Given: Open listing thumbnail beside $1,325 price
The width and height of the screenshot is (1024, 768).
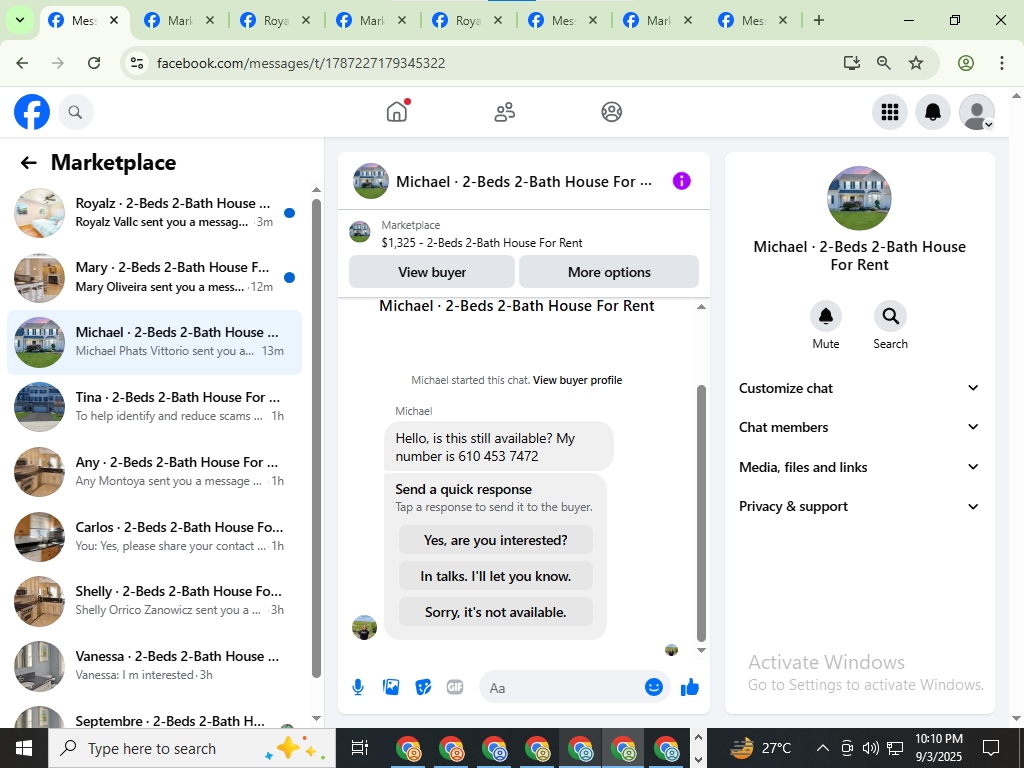Looking at the screenshot, I should click(x=360, y=232).
